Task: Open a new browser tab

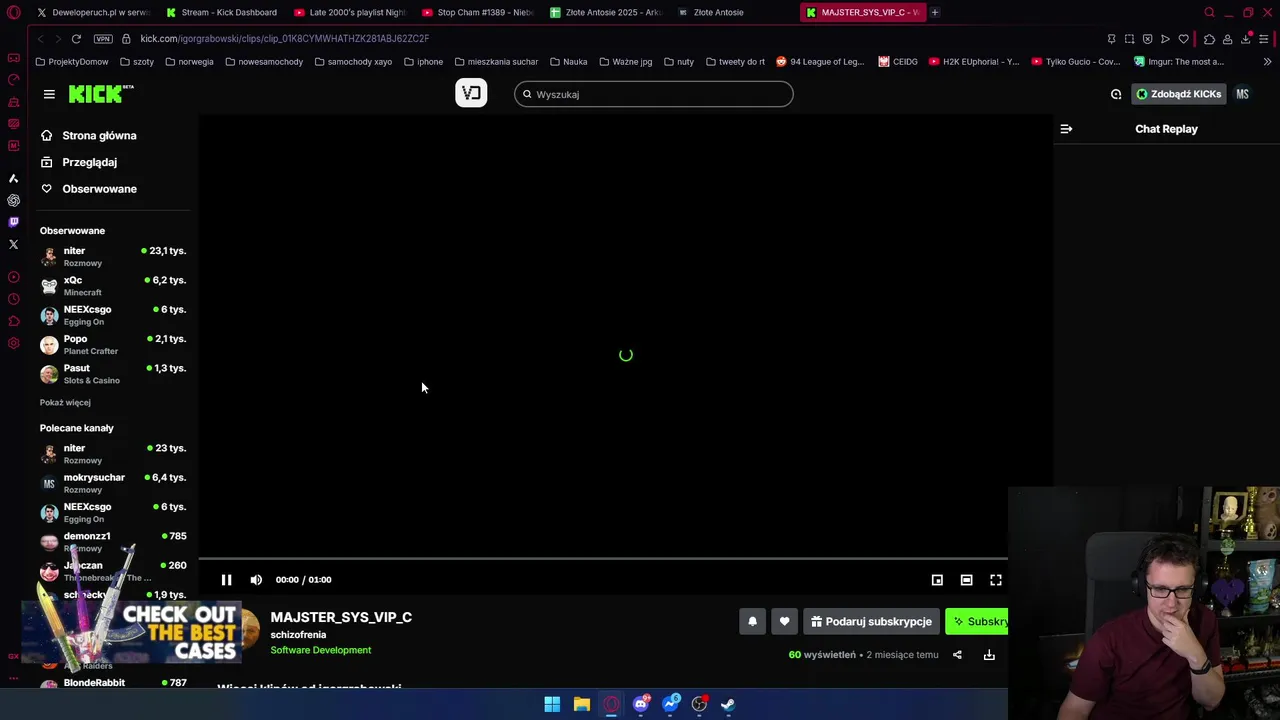Action: 935,12
